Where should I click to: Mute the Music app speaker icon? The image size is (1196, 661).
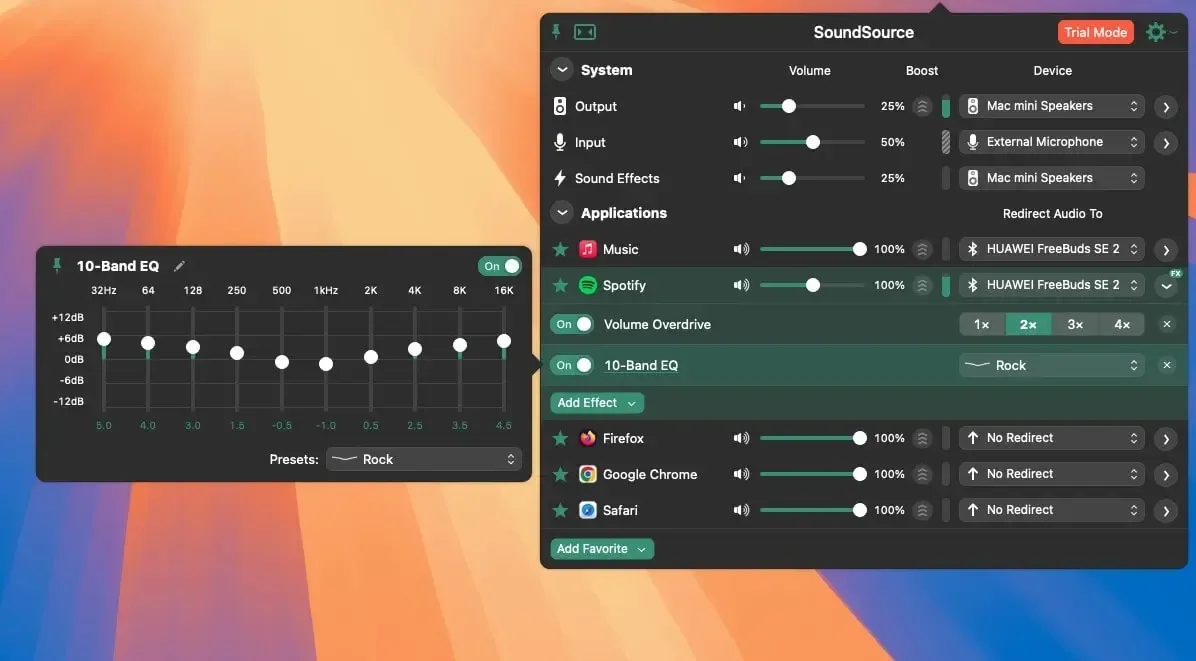pyautogui.click(x=741, y=249)
